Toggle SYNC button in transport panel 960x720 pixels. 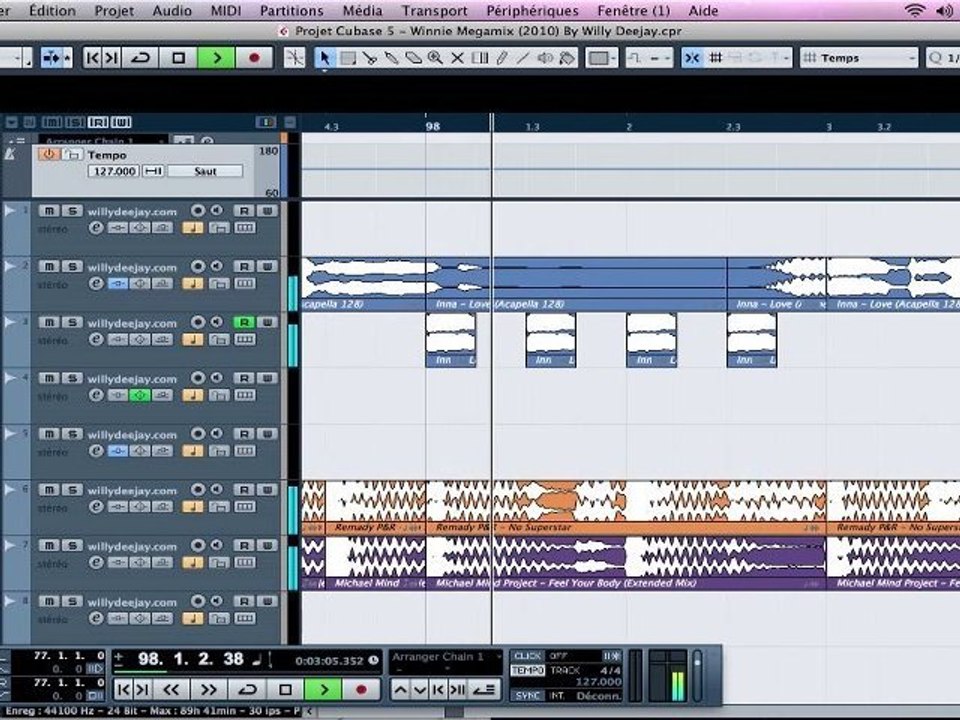pos(527,696)
